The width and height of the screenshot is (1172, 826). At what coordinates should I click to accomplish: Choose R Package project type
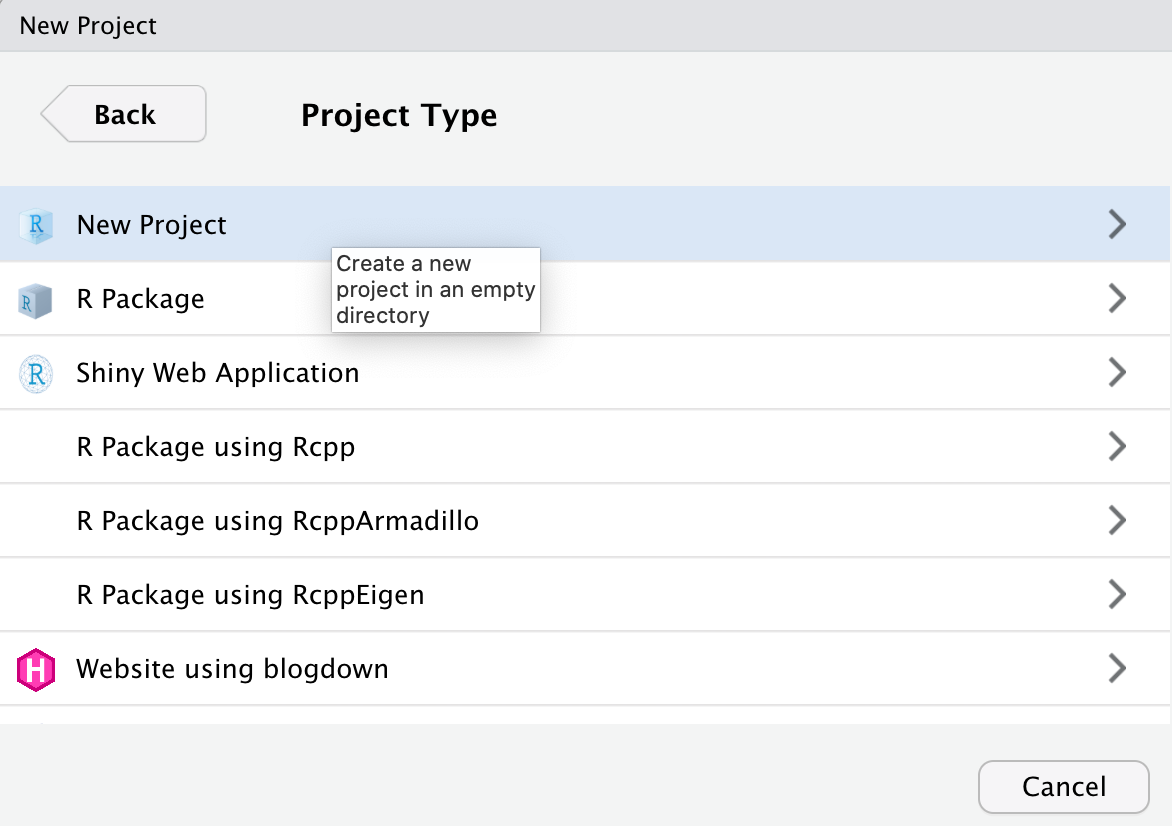coord(141,299)
